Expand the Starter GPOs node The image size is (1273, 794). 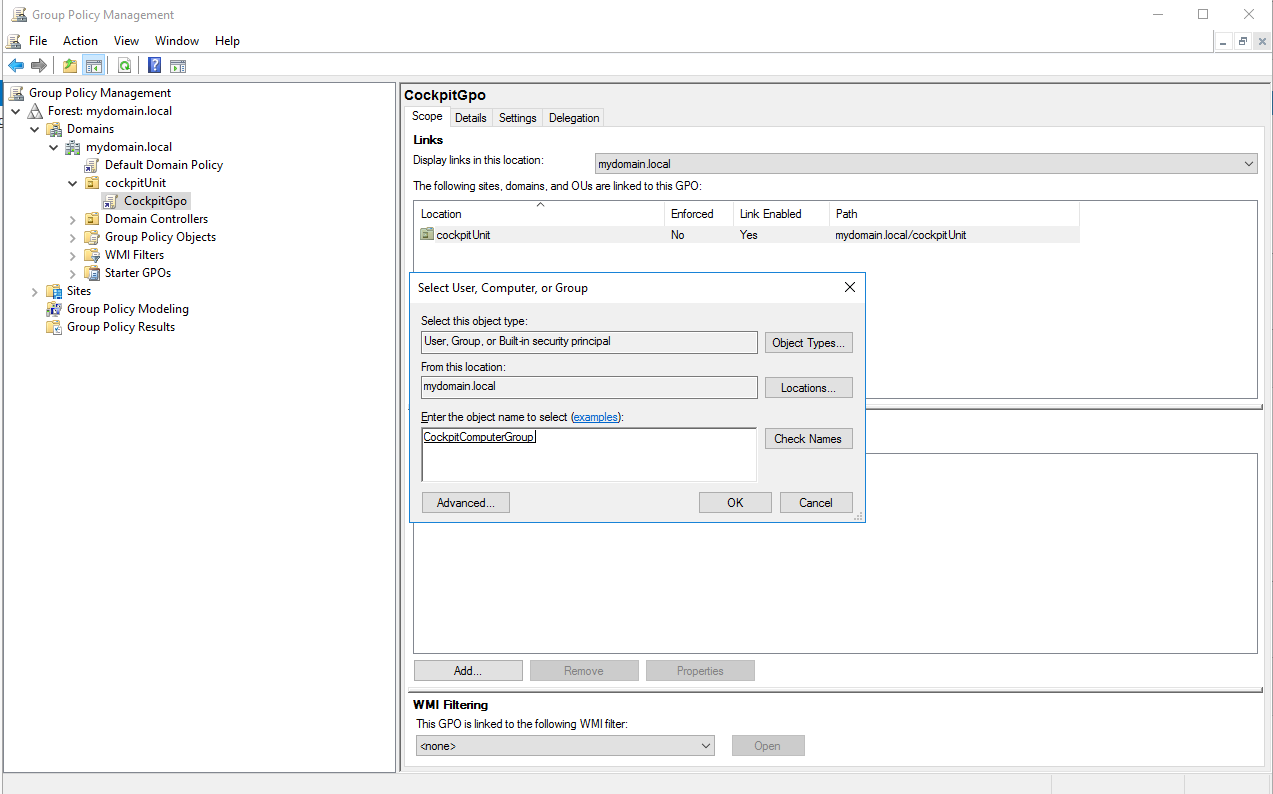tap(73, 273)
